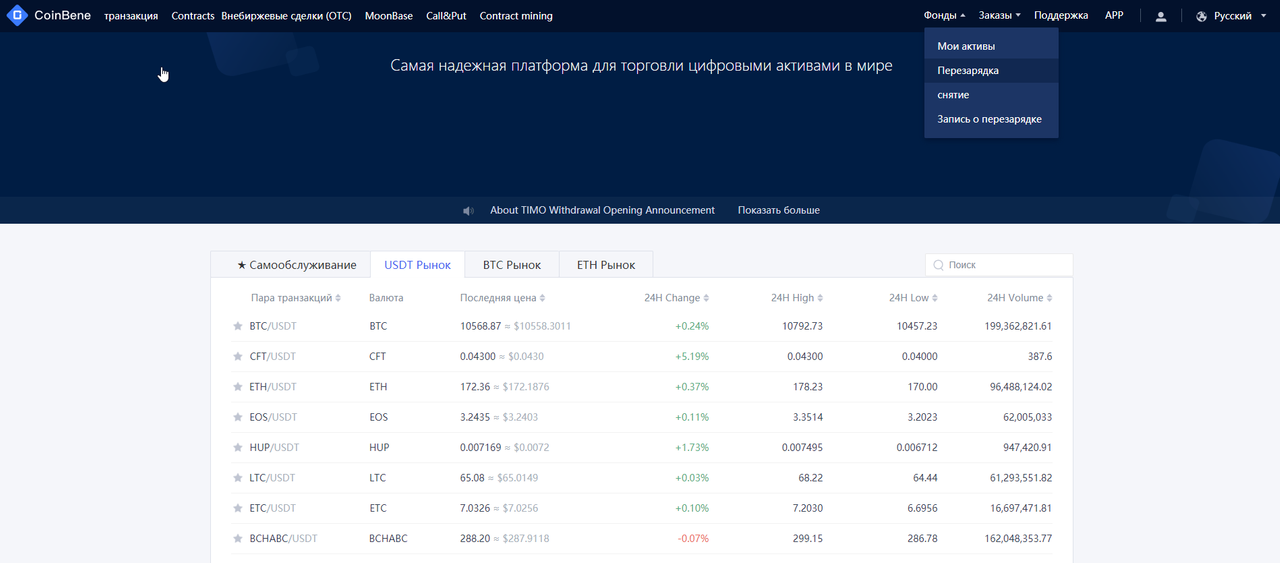This screenshot has width=1280, height=563.
Task: Sort by Пара транзакций column arrows
Action: [338, 298]
